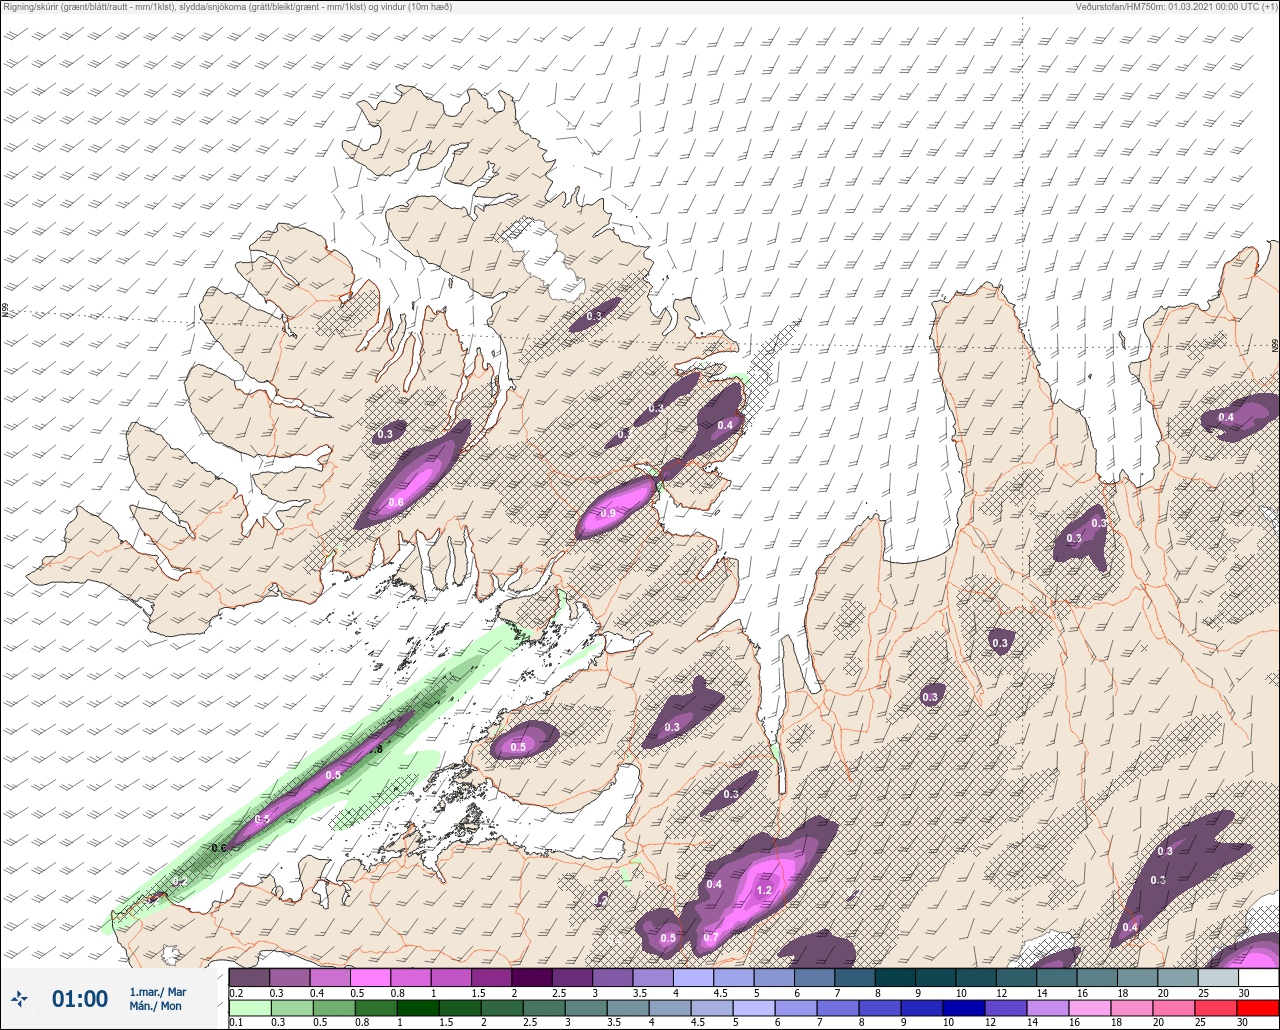Click the map title starting with Rigning/skúrir

pos(228,7)
